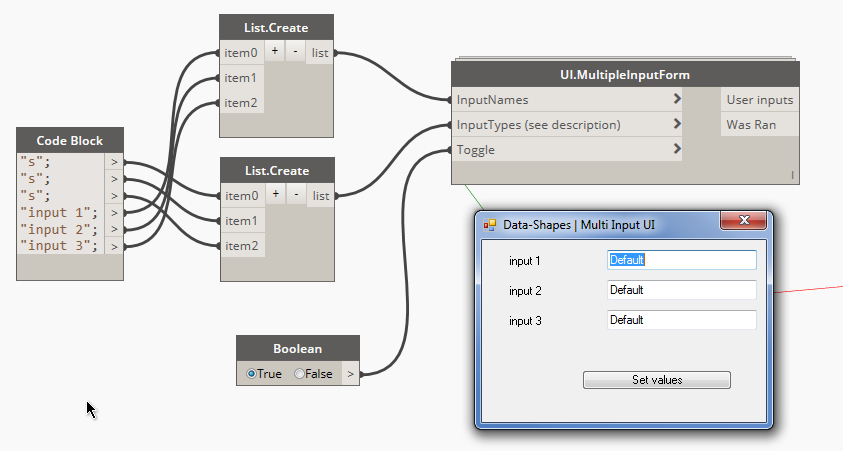This screenshot has width=843, height=451.
Task: Click item2 input port of upper List.Create
Action: [241, 102]
